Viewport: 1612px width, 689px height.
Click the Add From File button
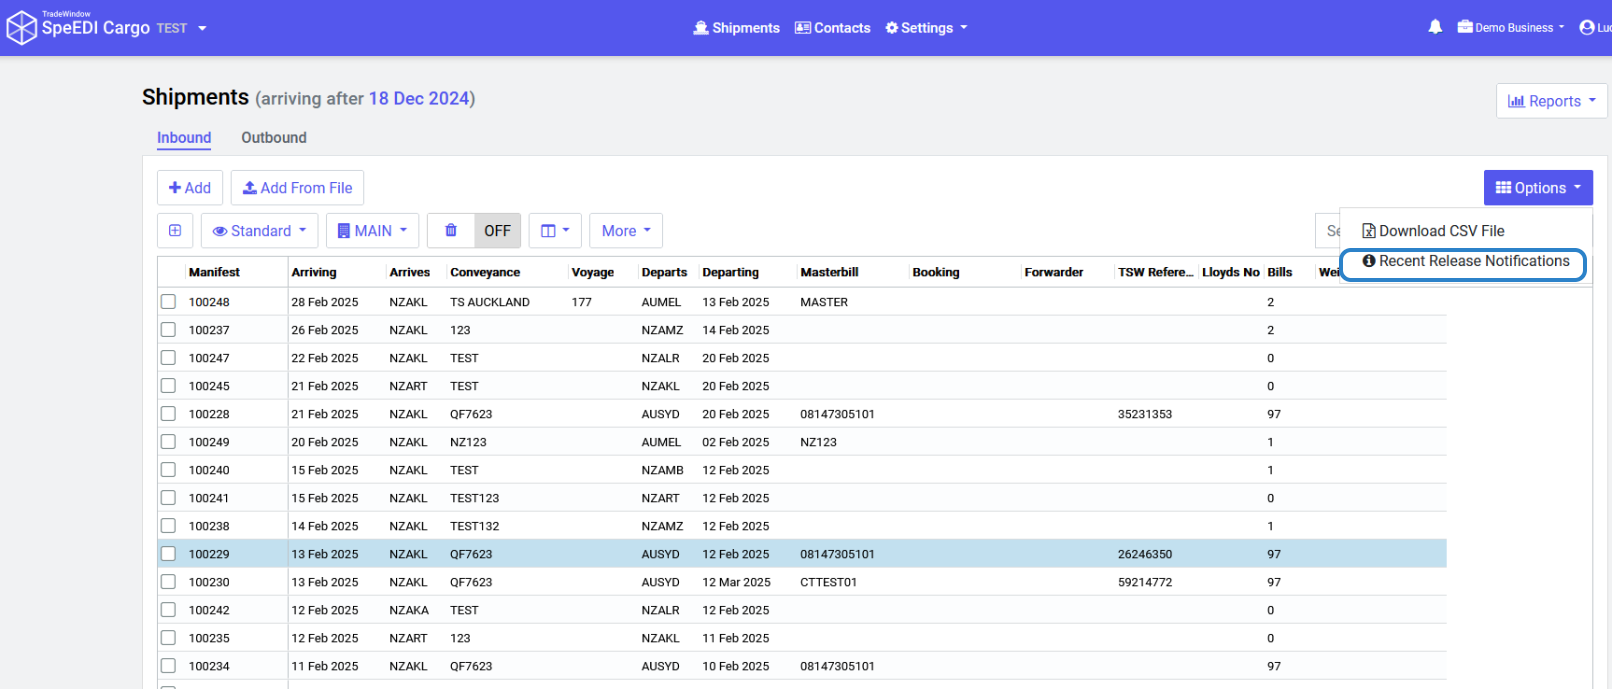(297, 188)
